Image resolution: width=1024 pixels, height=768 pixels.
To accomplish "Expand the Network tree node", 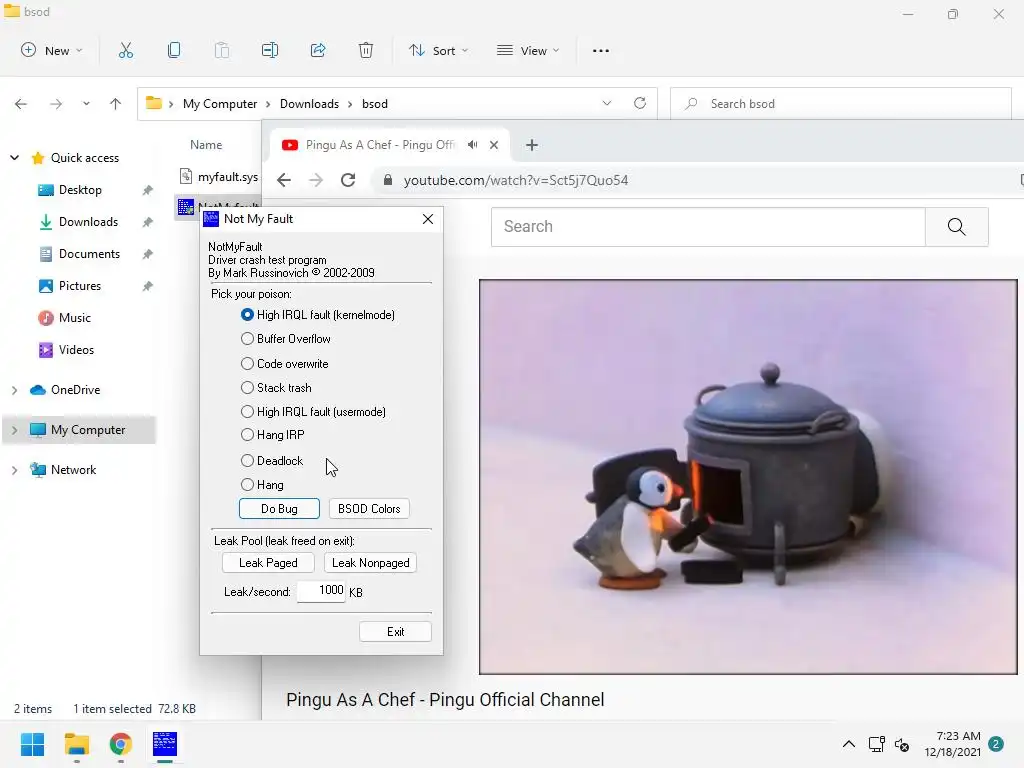I will pos(14,470).
